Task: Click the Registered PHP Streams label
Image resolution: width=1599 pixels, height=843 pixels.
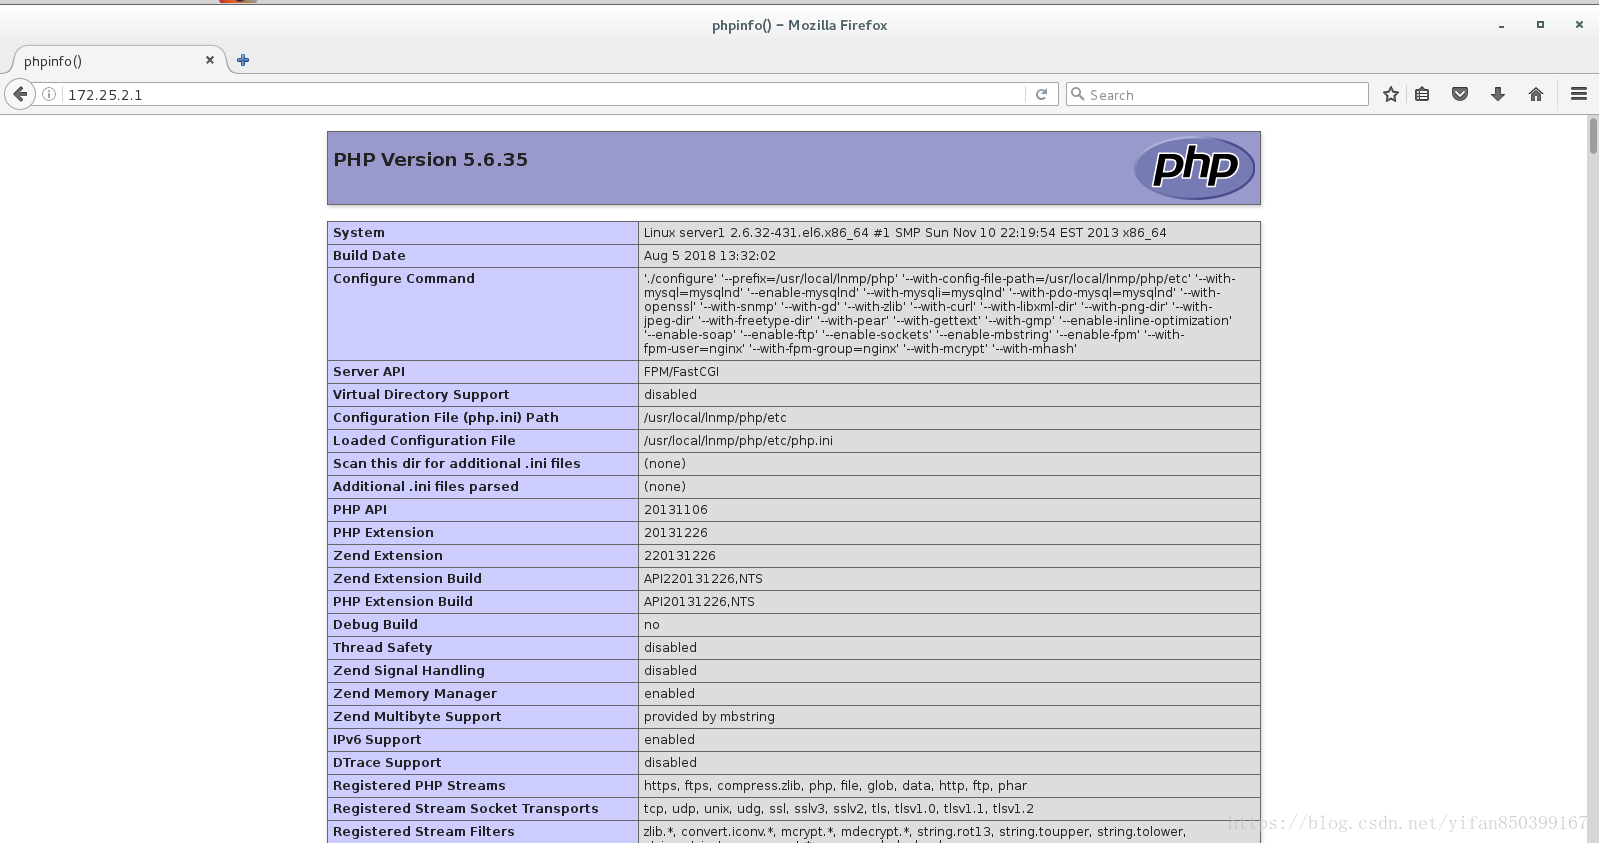Action: [419, 785]
